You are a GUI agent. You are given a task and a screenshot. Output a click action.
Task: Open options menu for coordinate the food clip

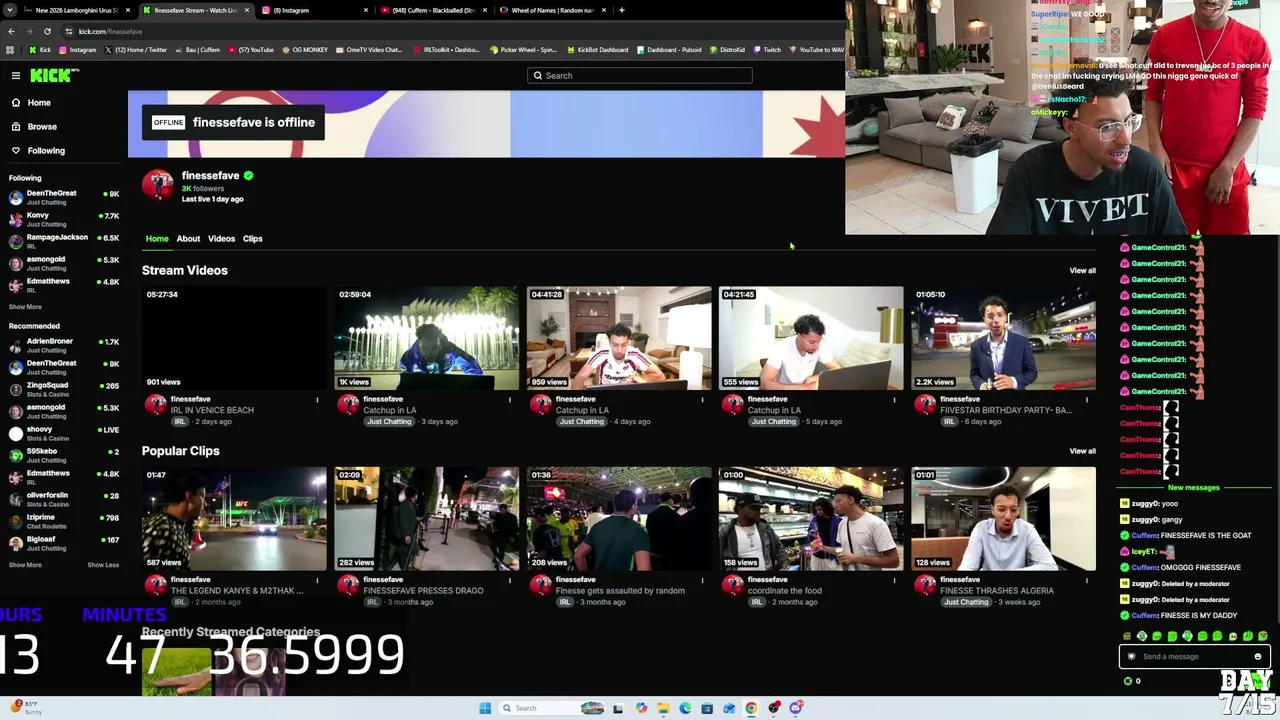pyautogui.click(x=894, y=580)
